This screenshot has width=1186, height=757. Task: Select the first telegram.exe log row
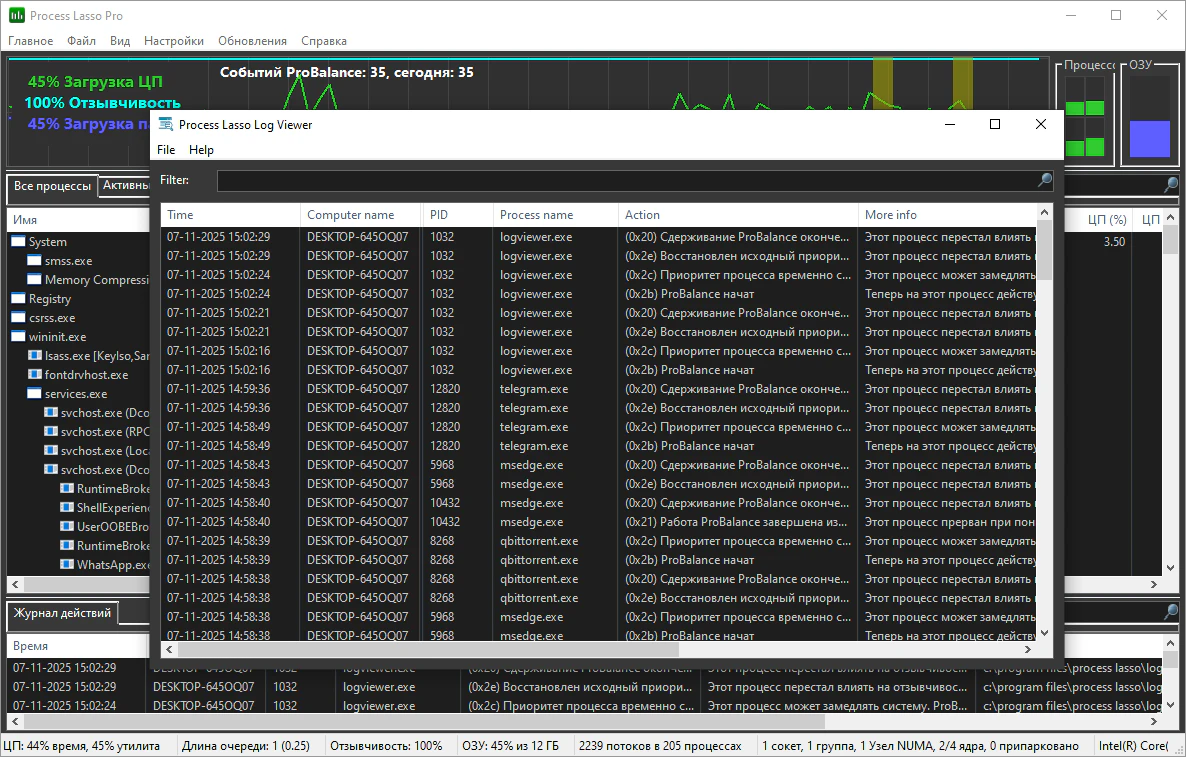tap(534, 389)
